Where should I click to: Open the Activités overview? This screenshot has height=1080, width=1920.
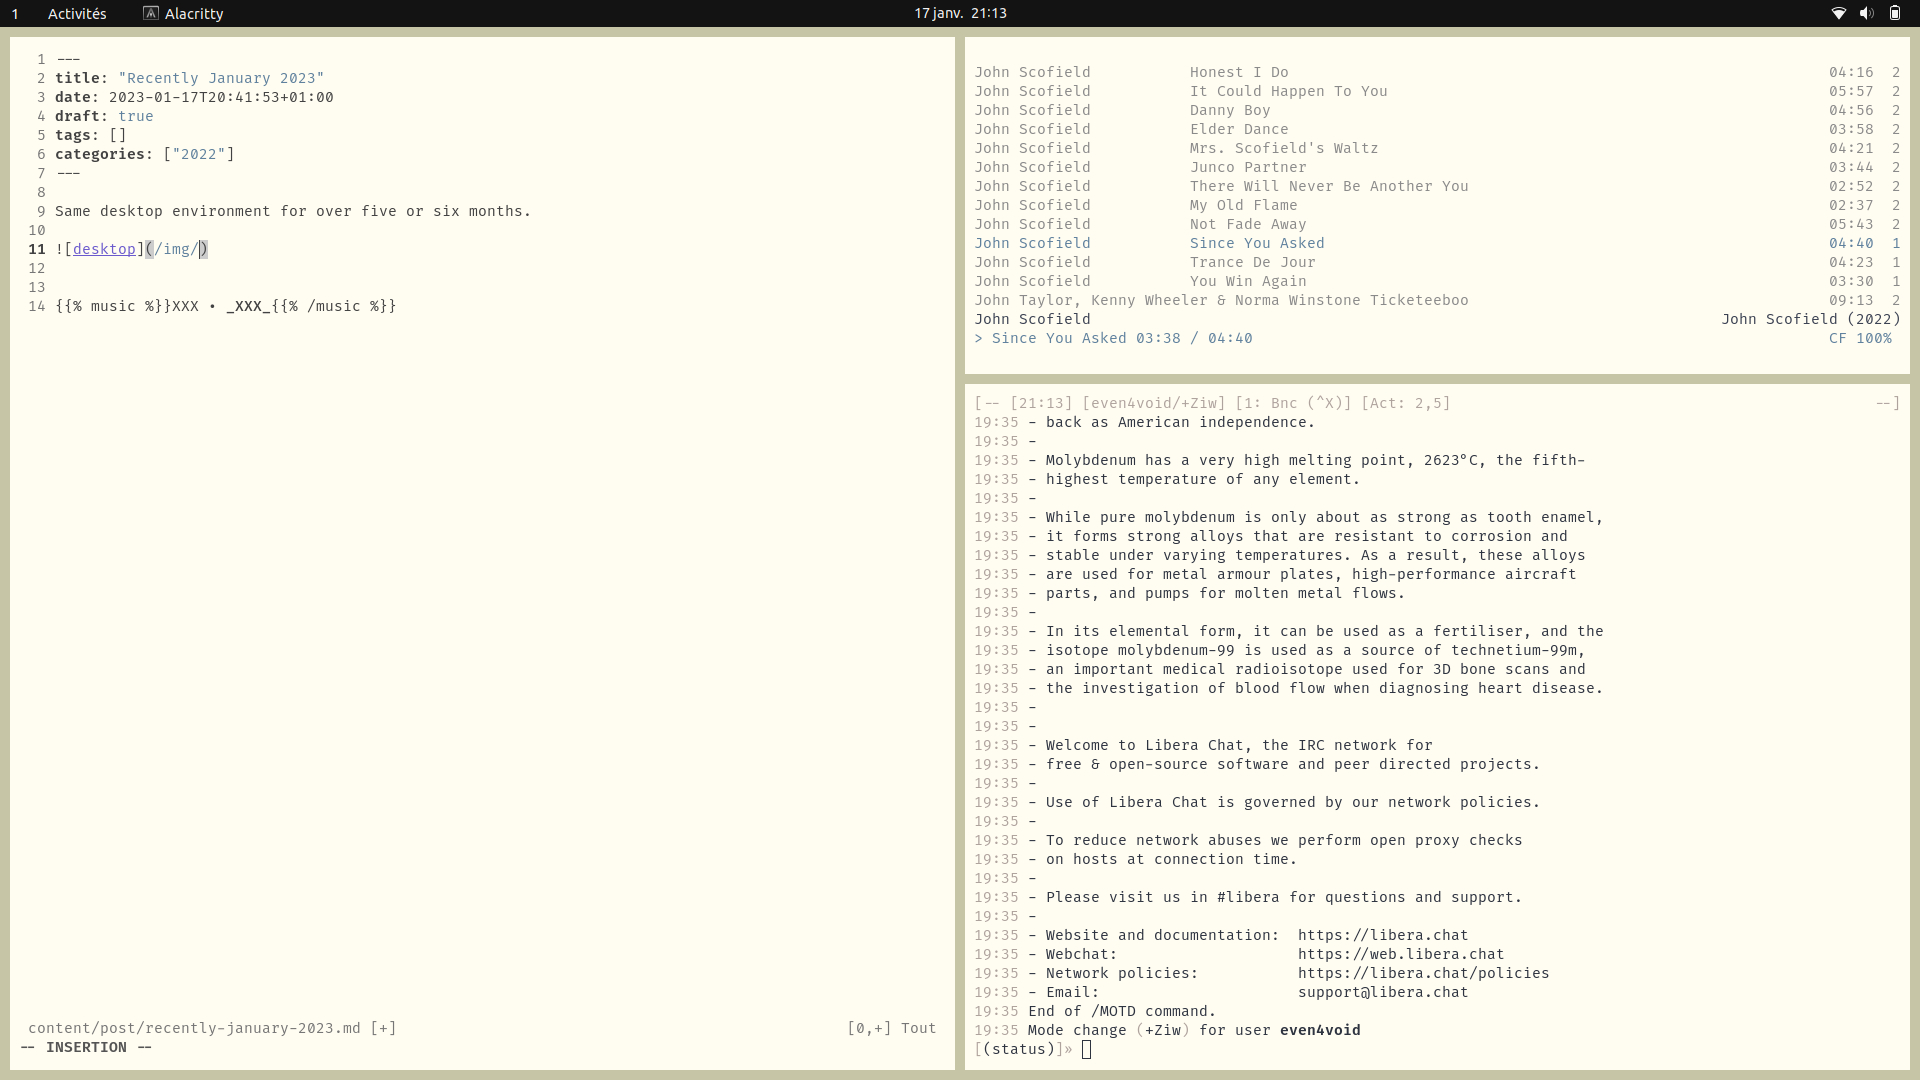pos(77,13)
